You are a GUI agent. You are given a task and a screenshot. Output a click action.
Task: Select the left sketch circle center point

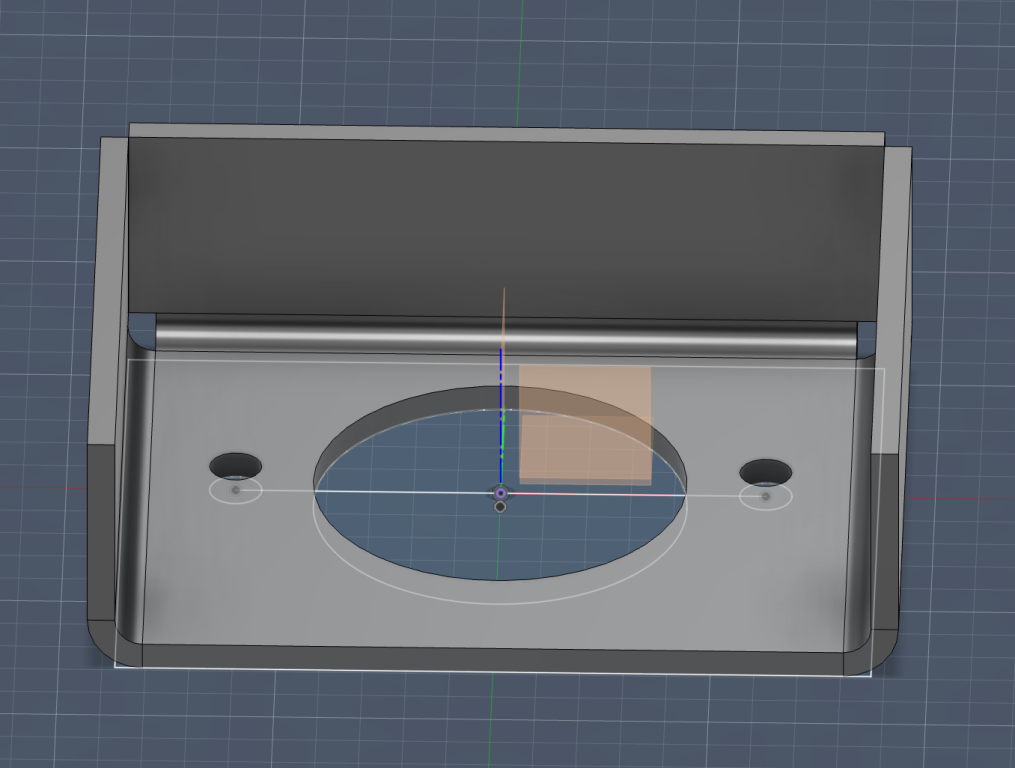coord(236,490)
